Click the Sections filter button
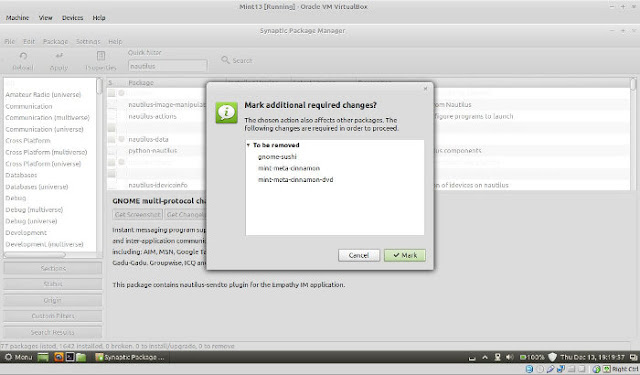Viewport: 640px width, 375px height. point(53,268)
